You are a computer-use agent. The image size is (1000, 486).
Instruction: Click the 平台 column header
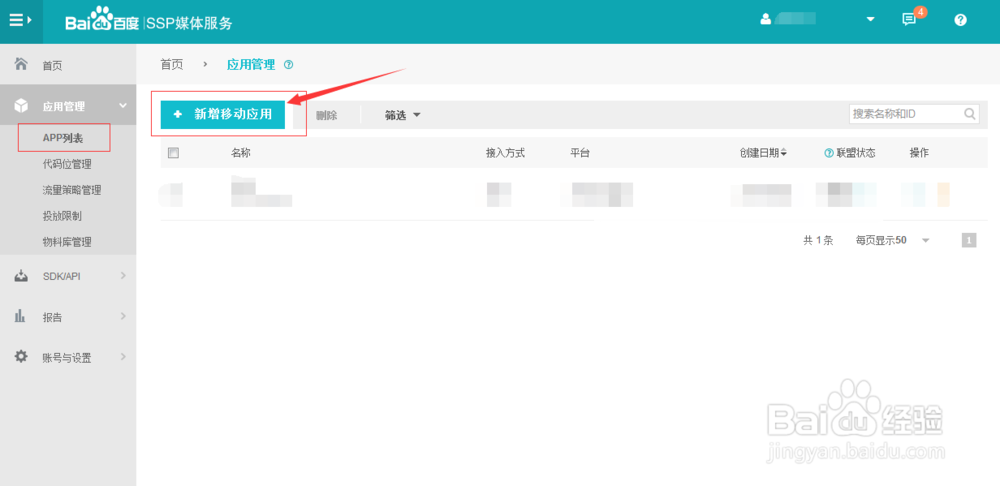click(580, 153)
